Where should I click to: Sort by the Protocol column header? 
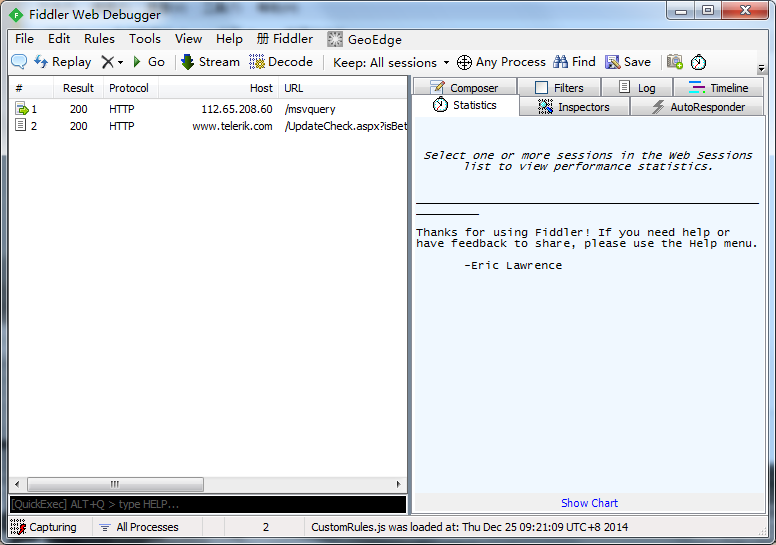(131, 88)
